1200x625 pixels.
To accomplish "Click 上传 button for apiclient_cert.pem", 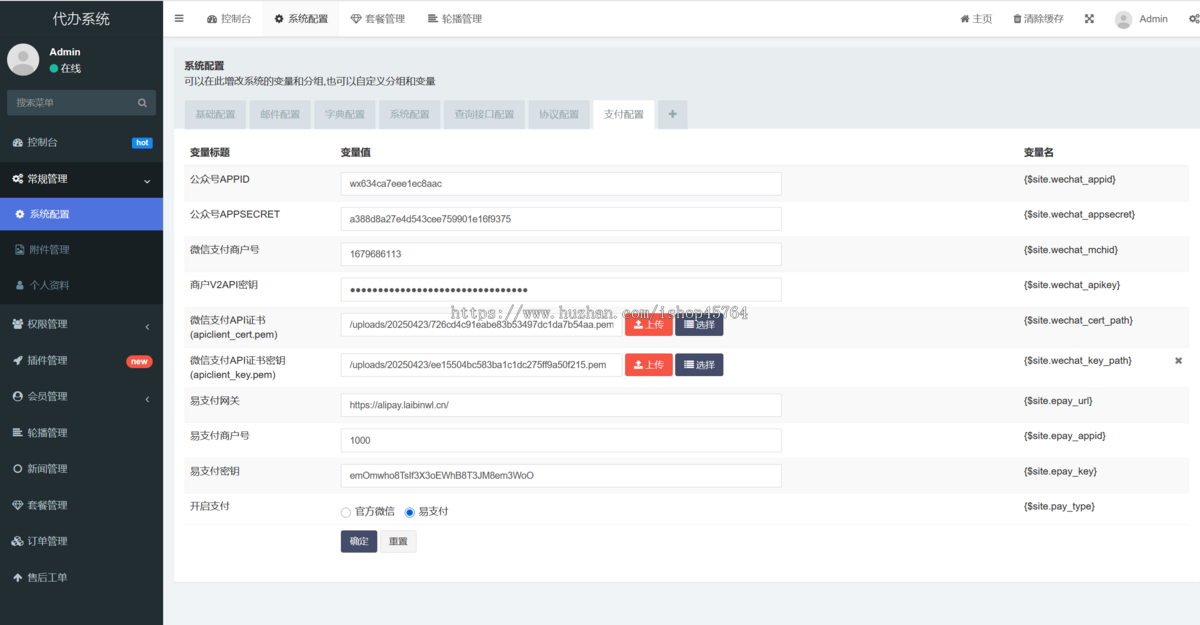I will 648,325.
